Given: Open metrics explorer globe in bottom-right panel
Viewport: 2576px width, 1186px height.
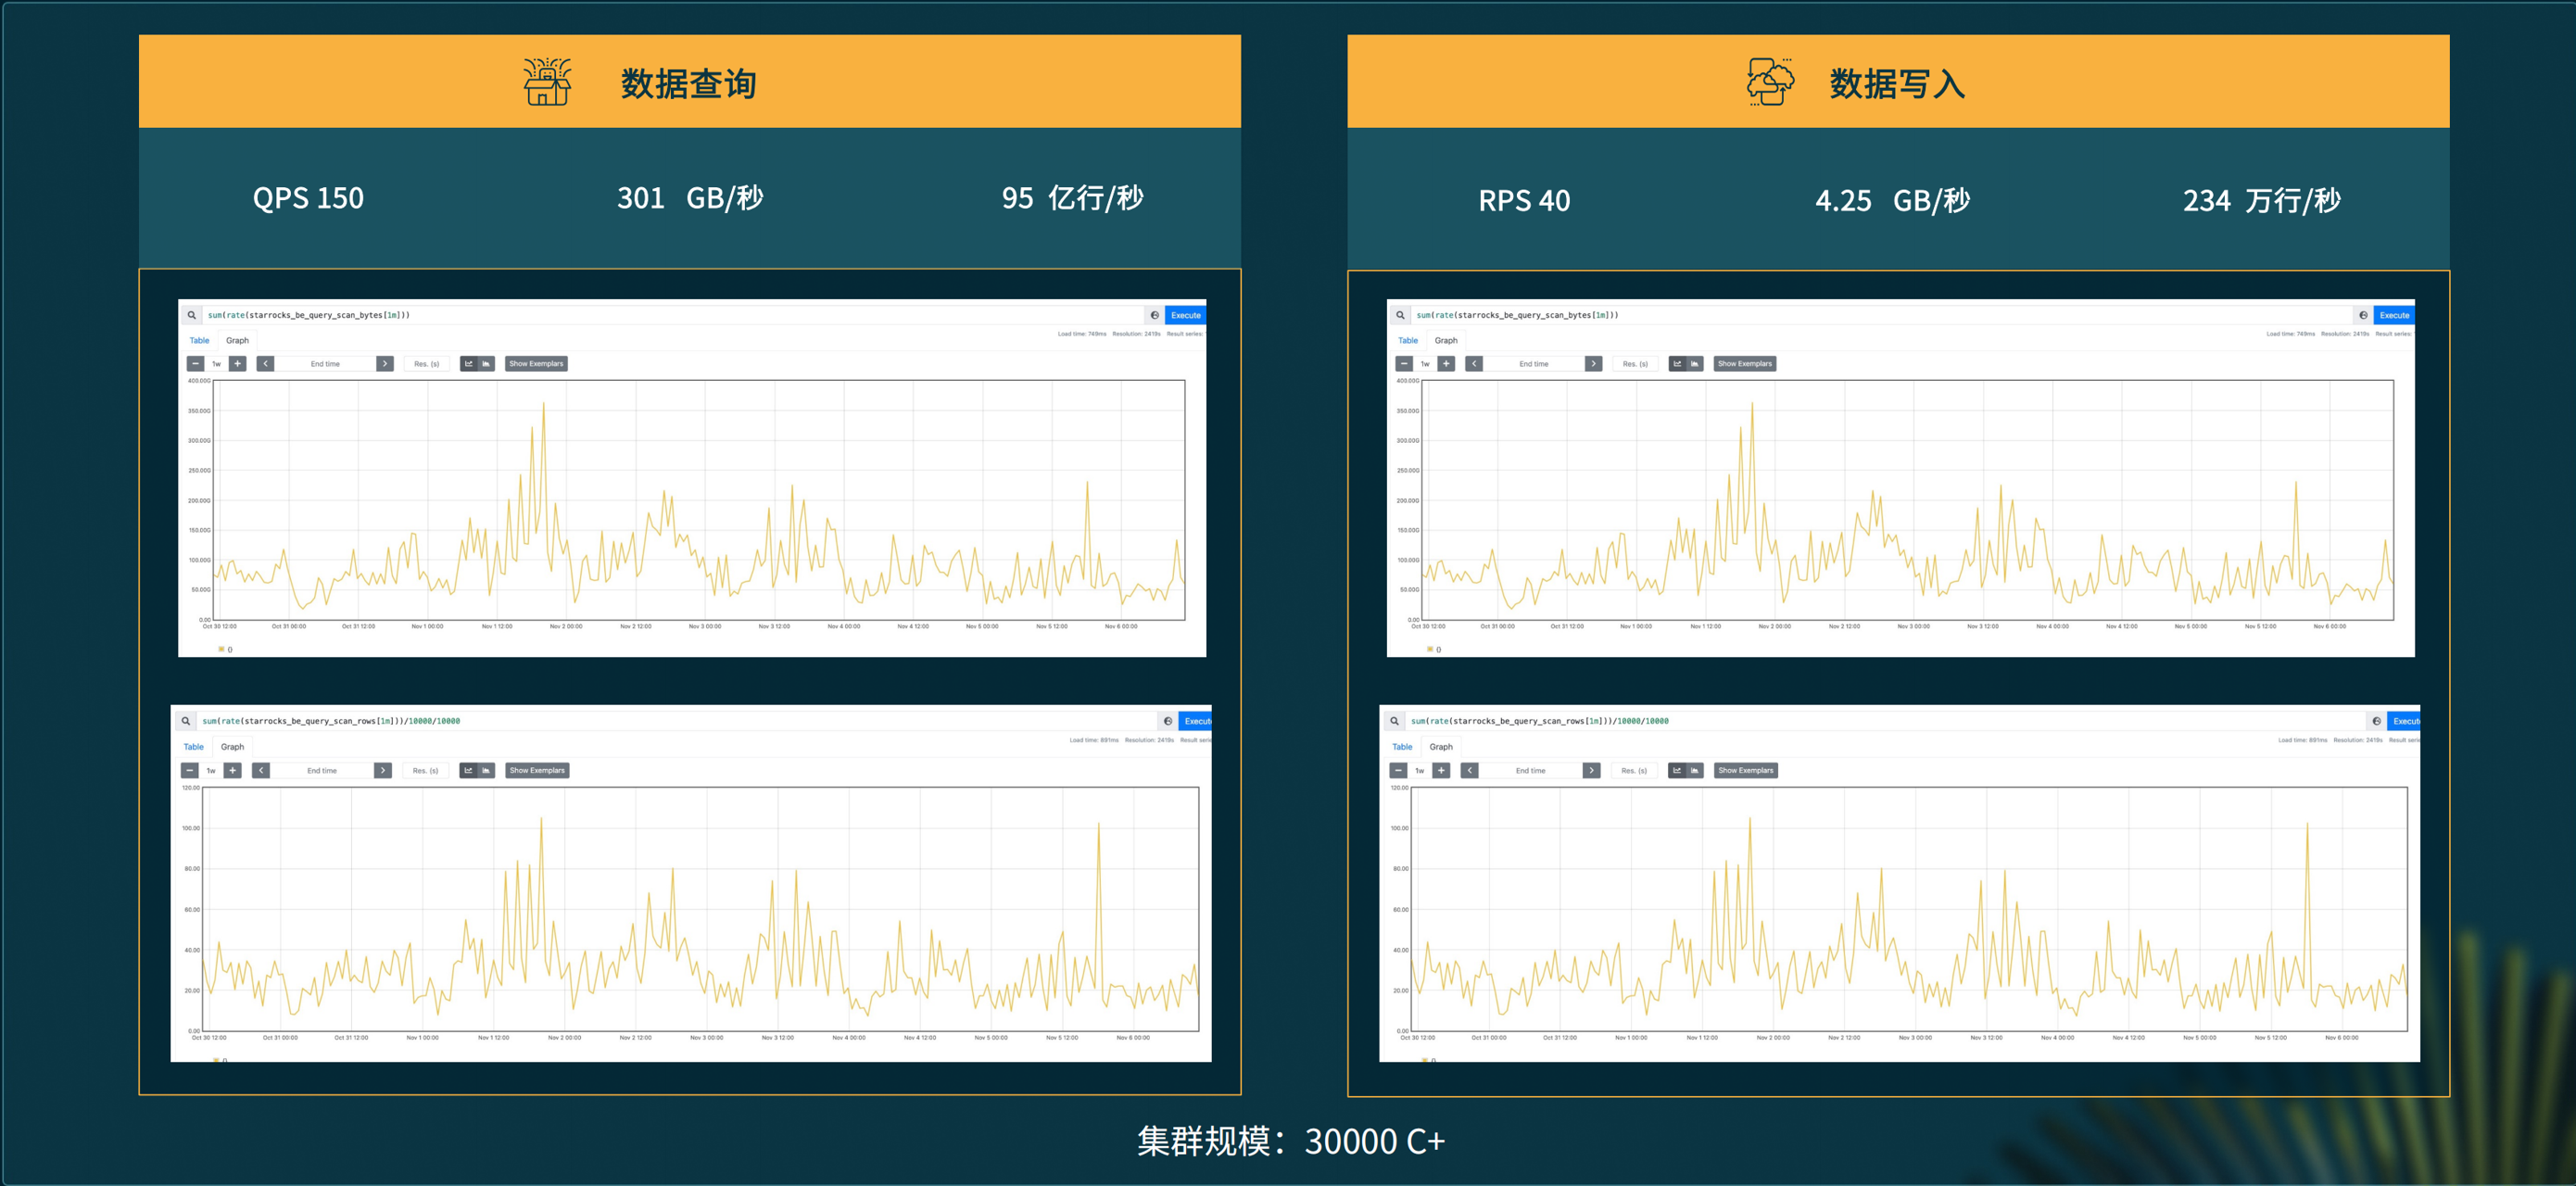Looking at the screenshot, I should 2376,721.
